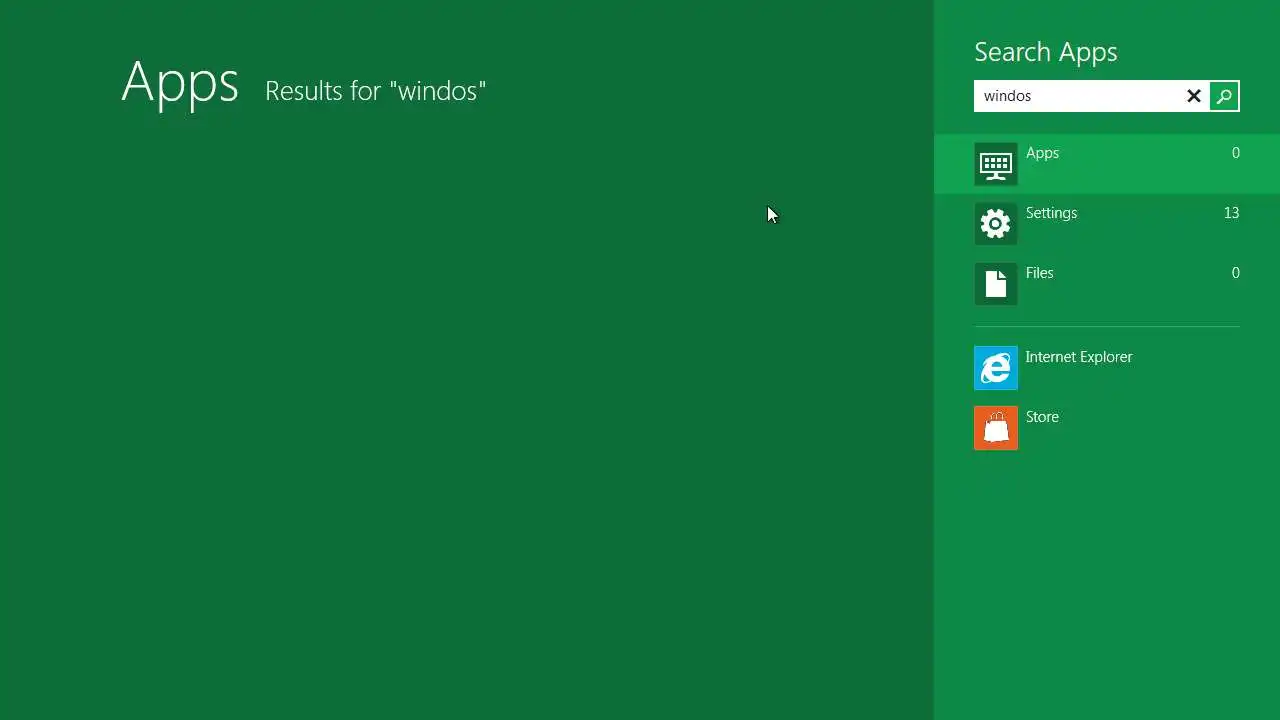Click the Apps monitor icon in search pane
Viewport: 1280px width, 720px height.
pyautogui.click(x=996, y=164)
